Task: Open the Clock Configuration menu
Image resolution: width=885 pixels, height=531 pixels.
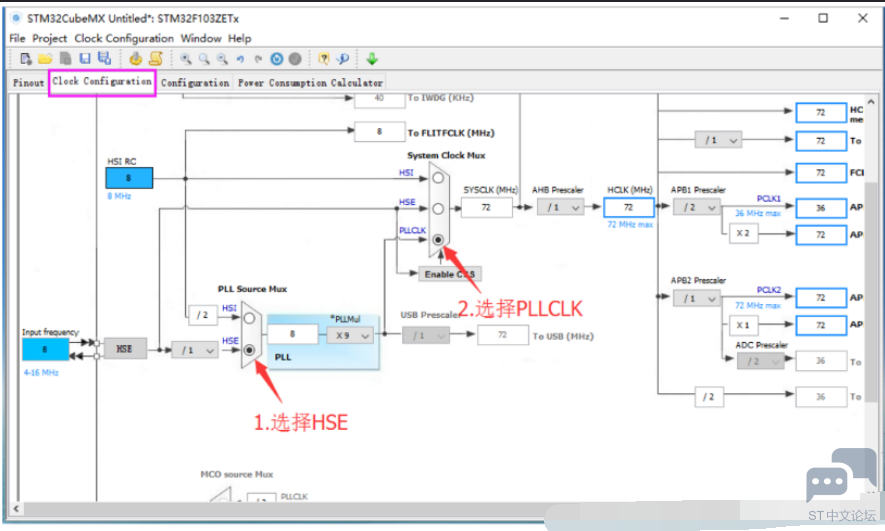Action: tap(124, 38)
